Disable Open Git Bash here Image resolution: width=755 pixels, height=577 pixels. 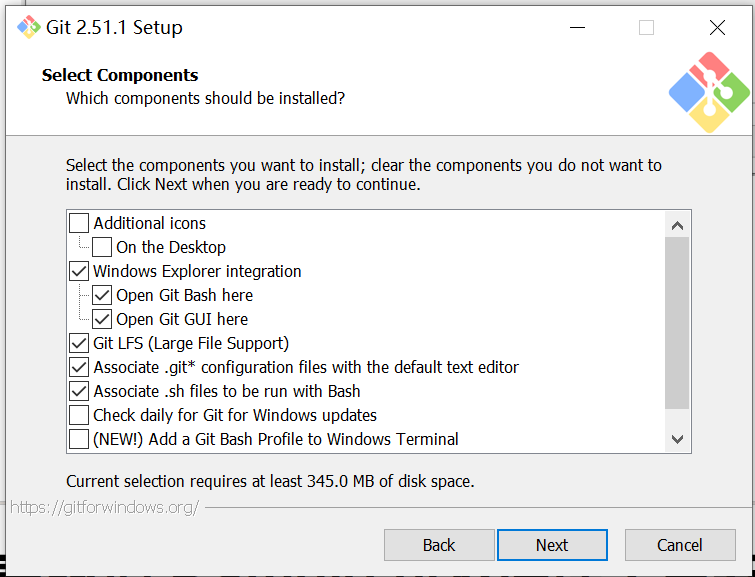pyautogui.click(x=102, y=295)
